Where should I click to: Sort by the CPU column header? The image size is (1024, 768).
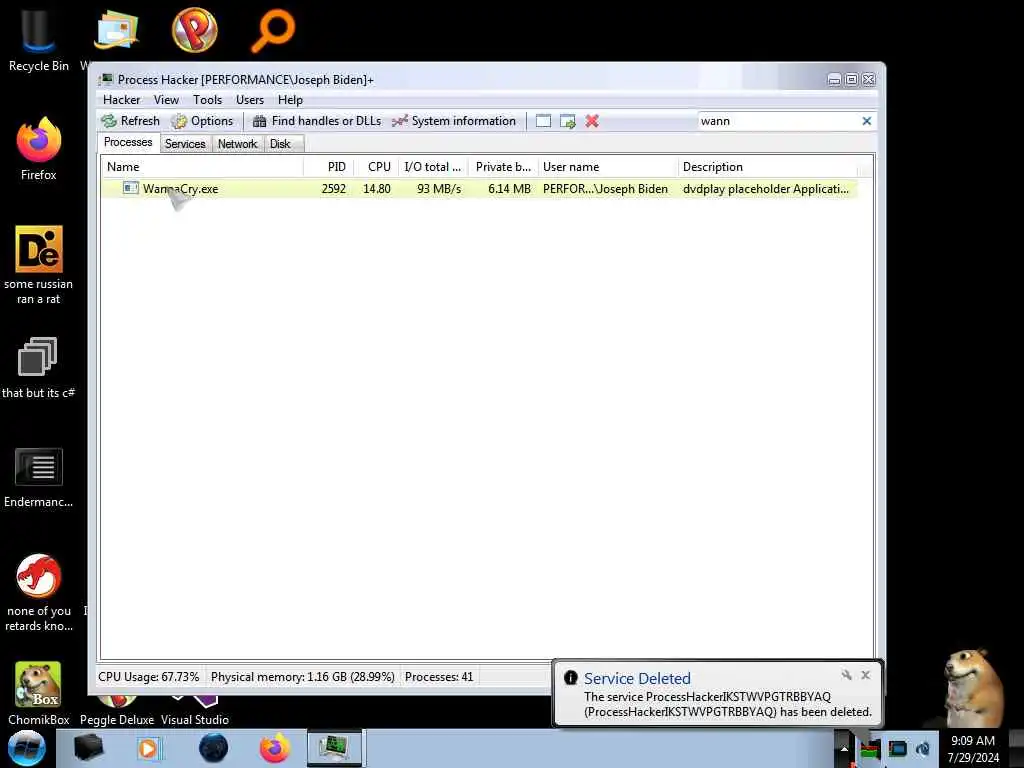point(377,167)
